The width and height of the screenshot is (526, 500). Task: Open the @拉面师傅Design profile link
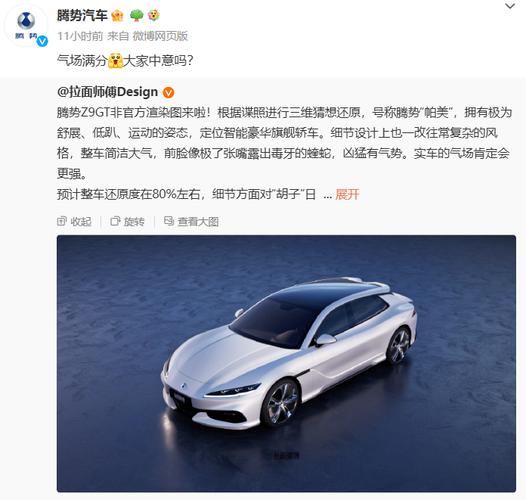(x=107, y=92)
